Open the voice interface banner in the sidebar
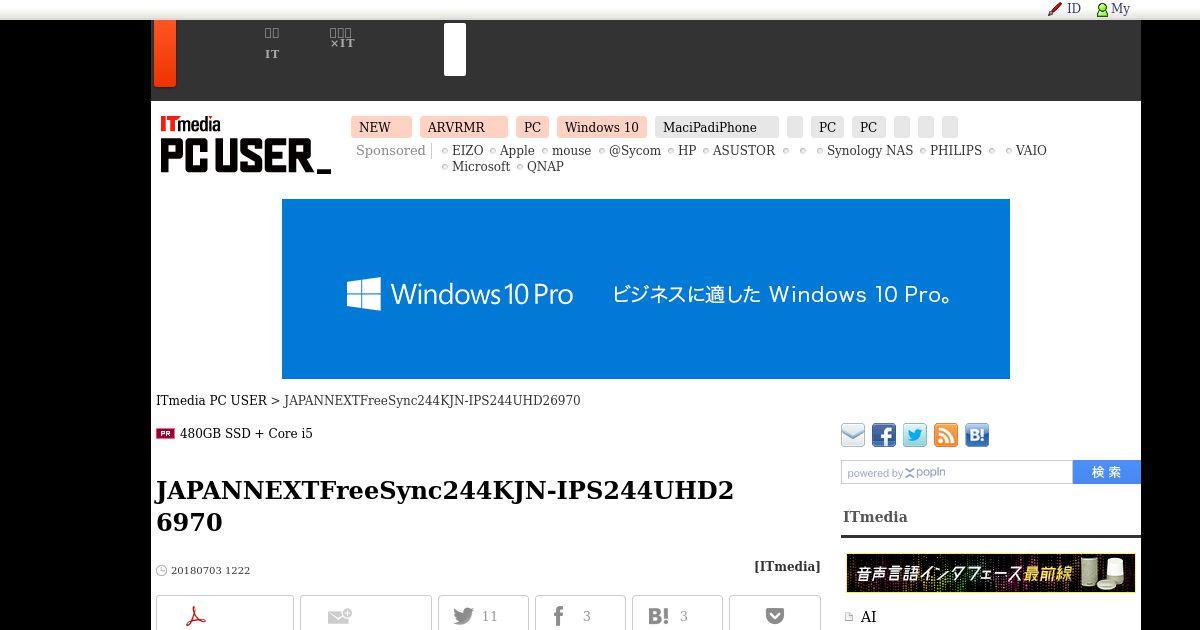This screenshot has height=630, width=1200. tap(991, 573)
